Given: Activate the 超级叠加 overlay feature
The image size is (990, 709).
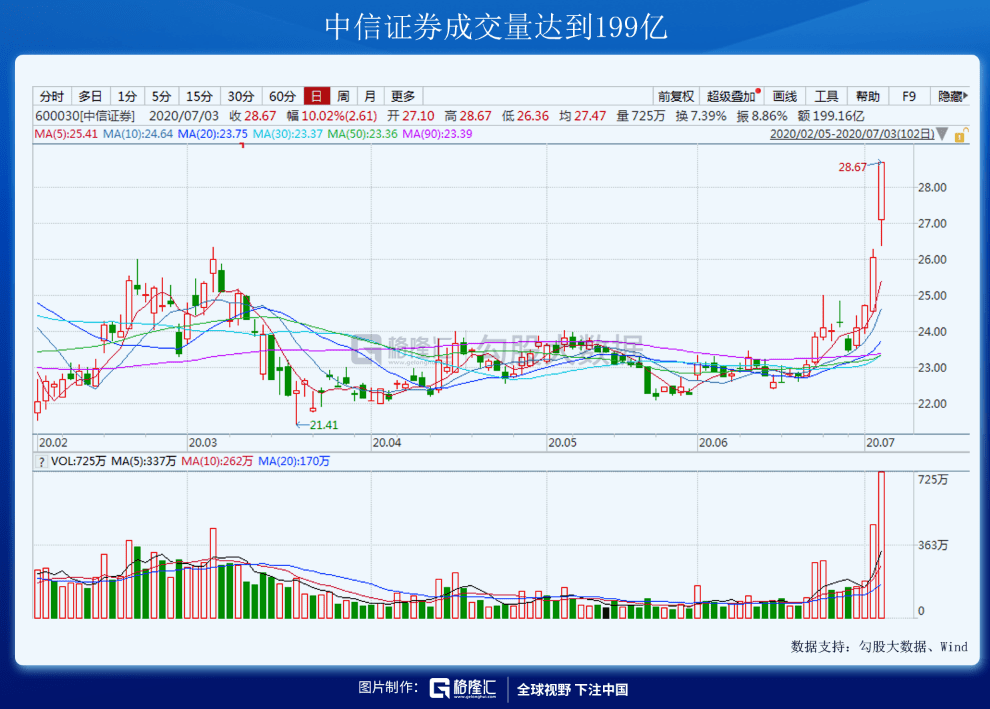Looking at the screenshot, I should click(x=732, y=96).
